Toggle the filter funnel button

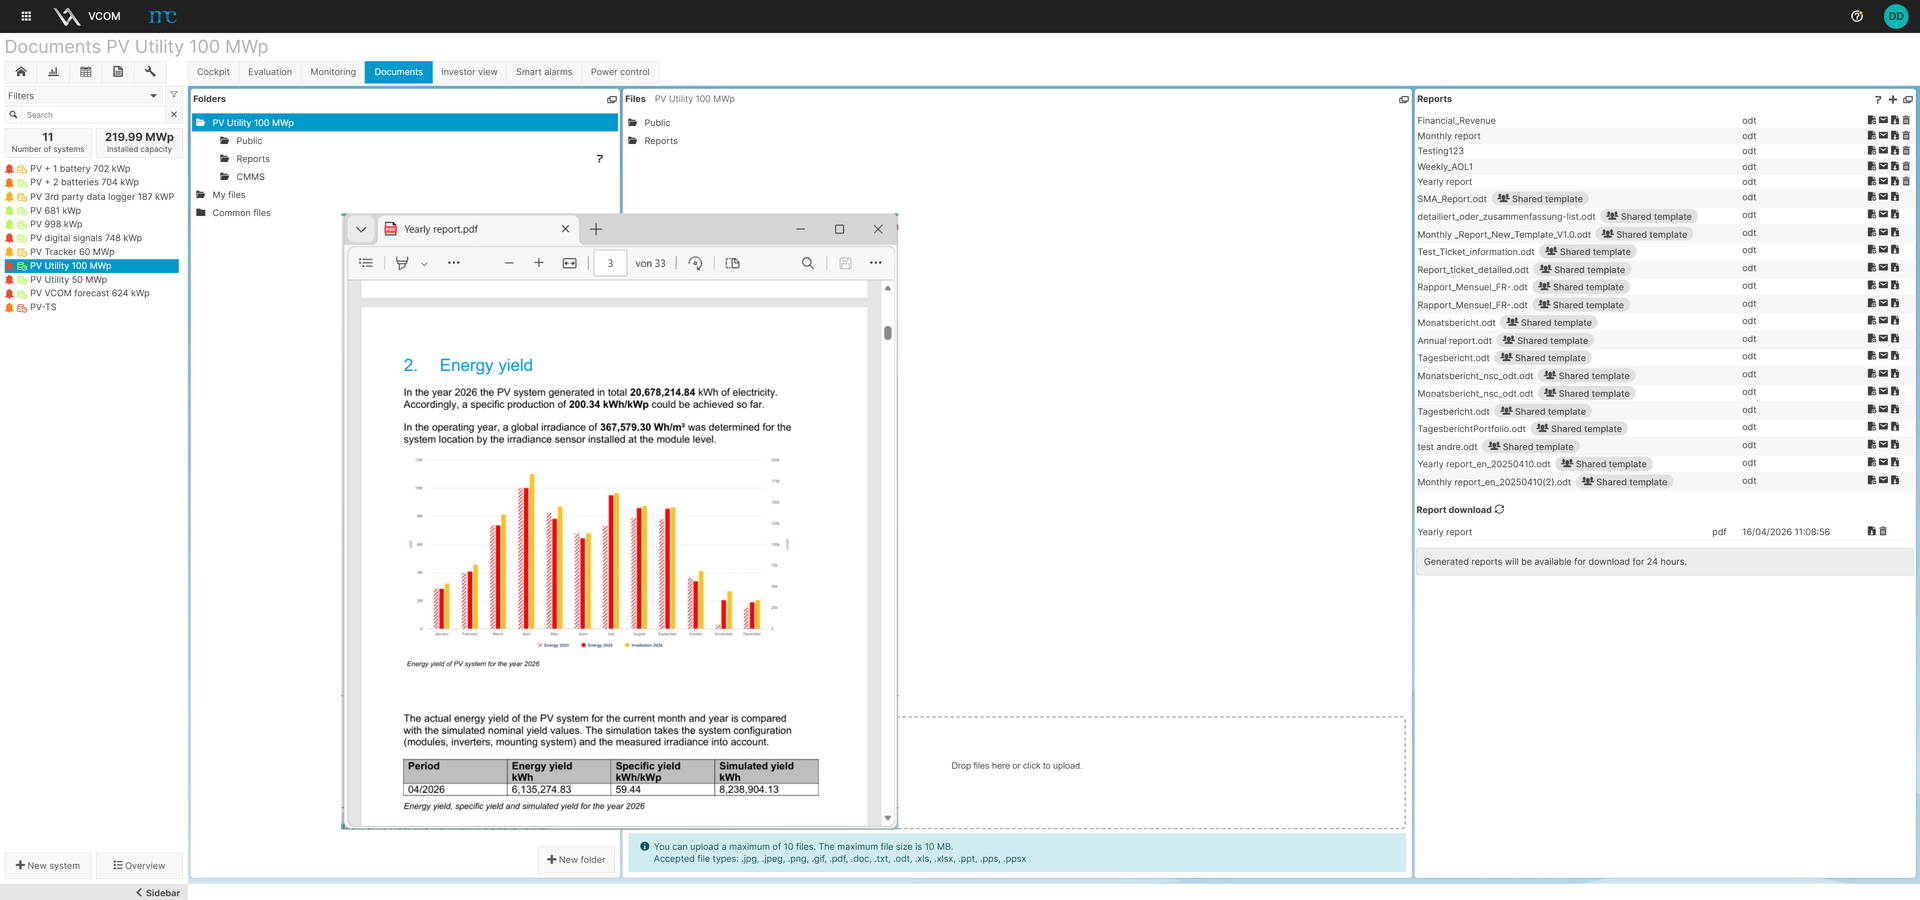pos(174,95)
